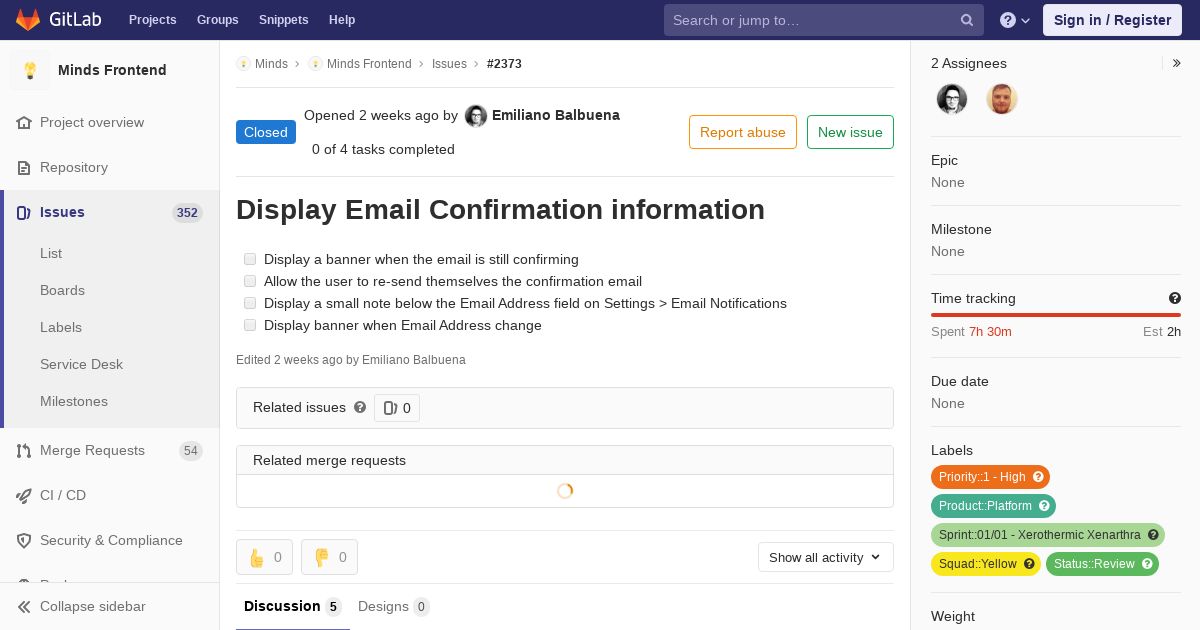This screenshot has height=630, width=1200.
Task: Open Service Desk in the sidebar
Action: [81, 364]
